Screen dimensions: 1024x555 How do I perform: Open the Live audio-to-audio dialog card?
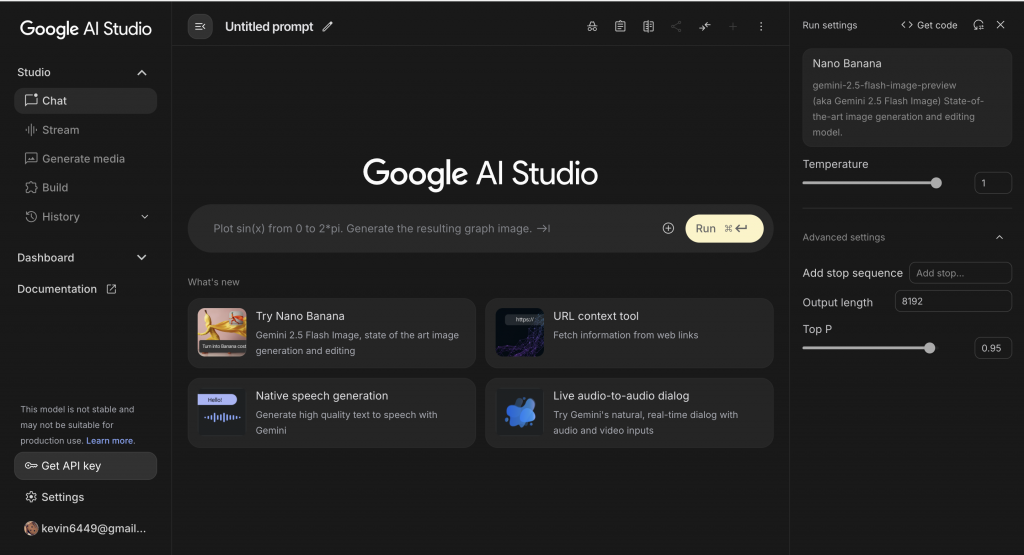point(629,413)
